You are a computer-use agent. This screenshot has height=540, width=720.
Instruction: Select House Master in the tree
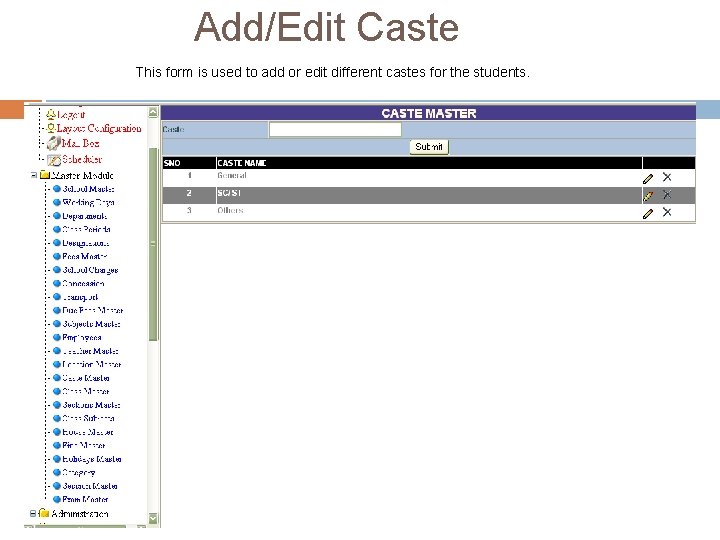pyautogui.click(x=88, y=432)
